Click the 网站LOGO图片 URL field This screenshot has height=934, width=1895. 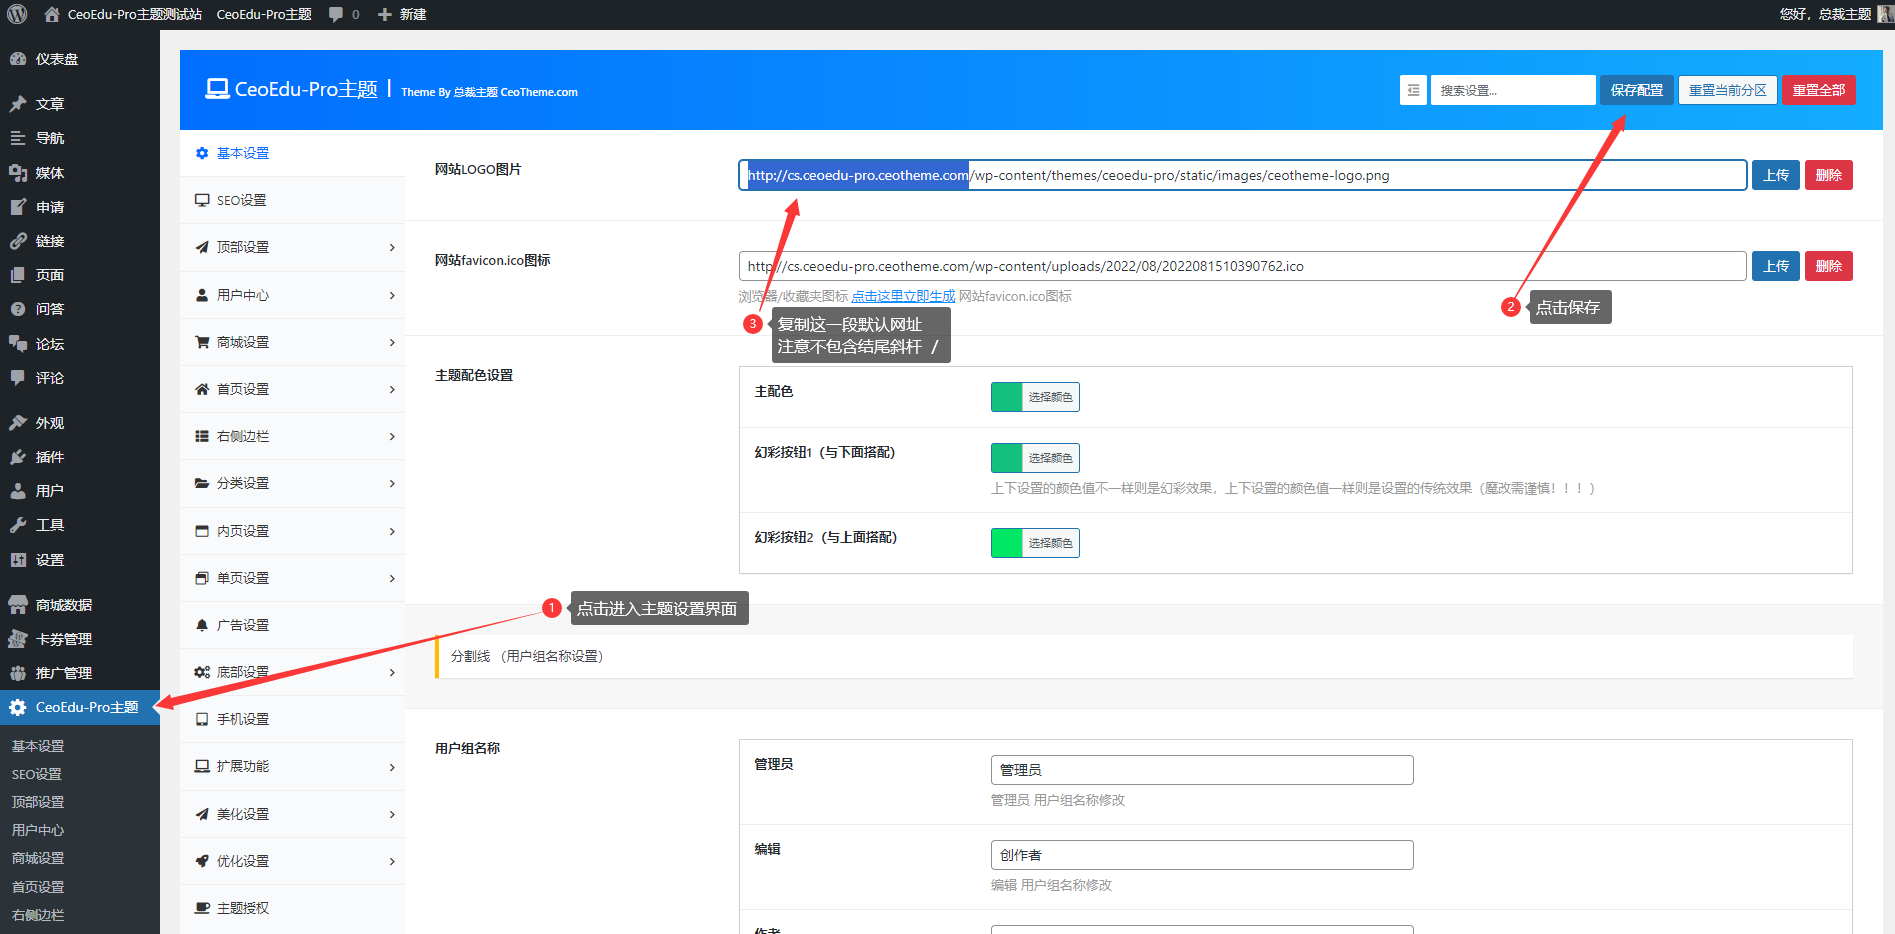tap(1243, 175)
